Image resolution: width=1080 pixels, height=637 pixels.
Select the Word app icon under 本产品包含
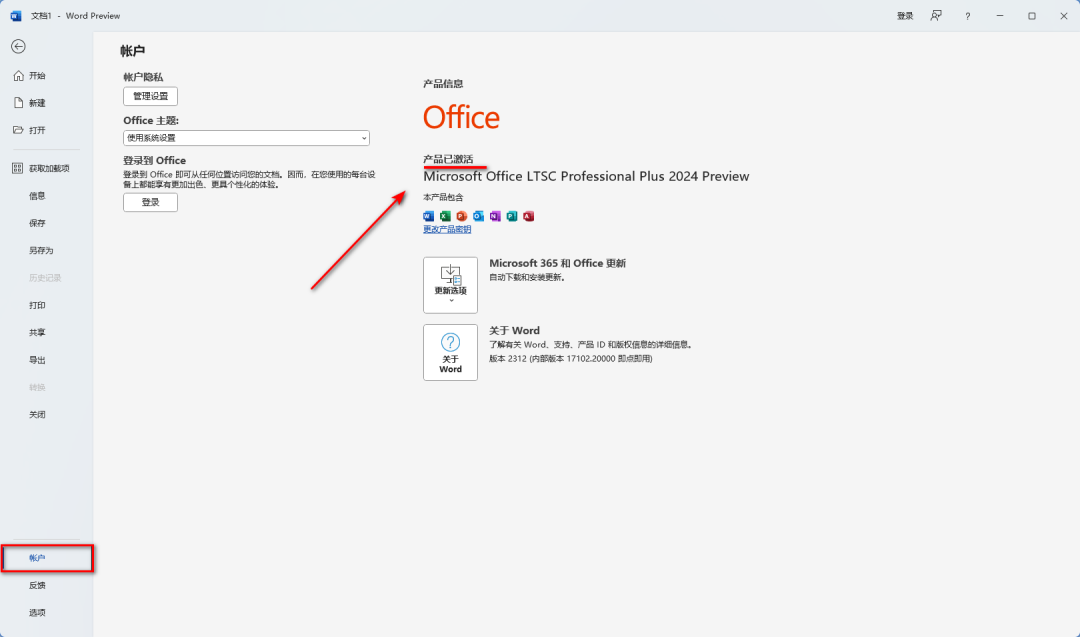coord(428,216)
